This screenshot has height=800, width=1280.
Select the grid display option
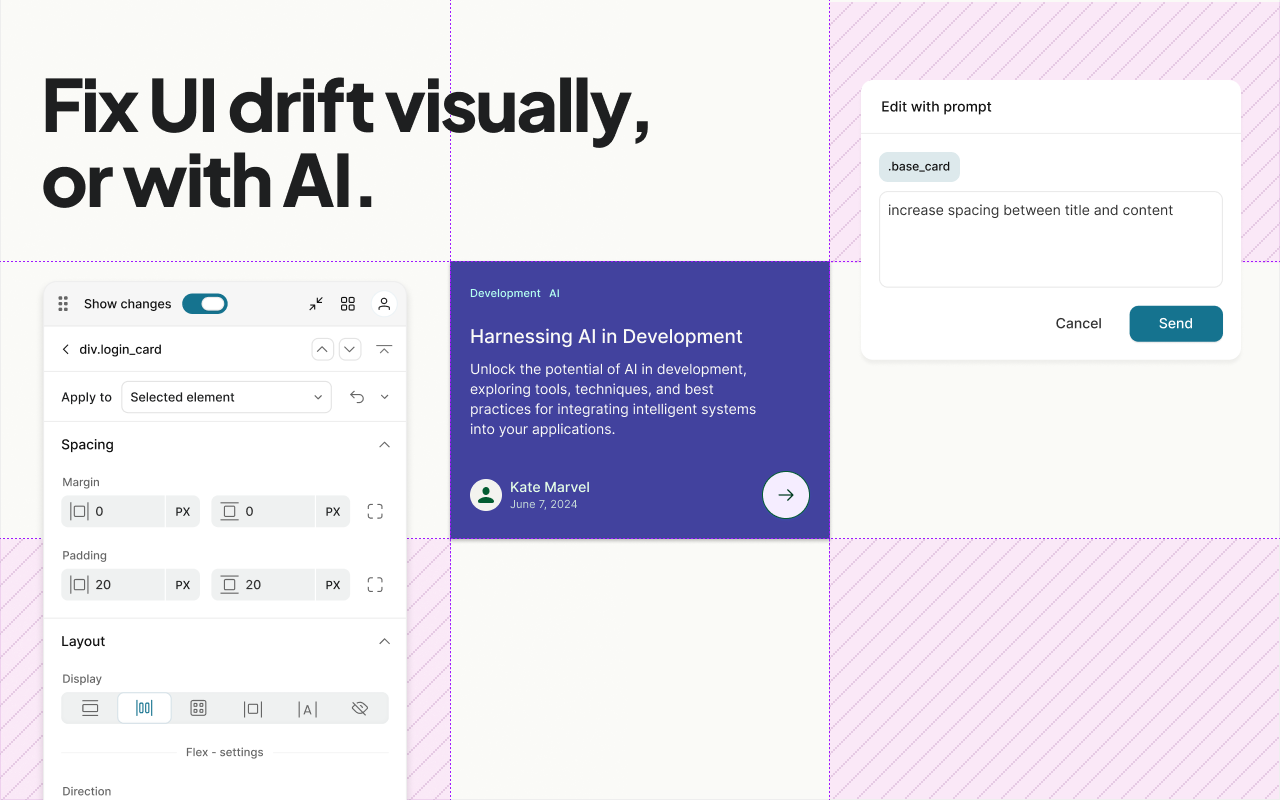point(198,708)
